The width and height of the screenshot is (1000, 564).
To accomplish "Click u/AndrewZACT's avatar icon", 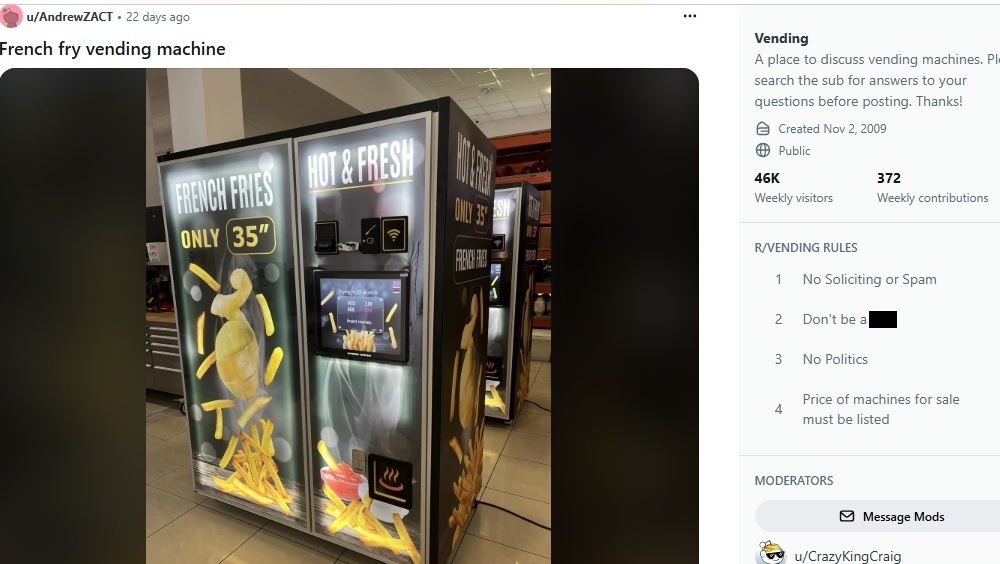I will (x=11, y=17).
